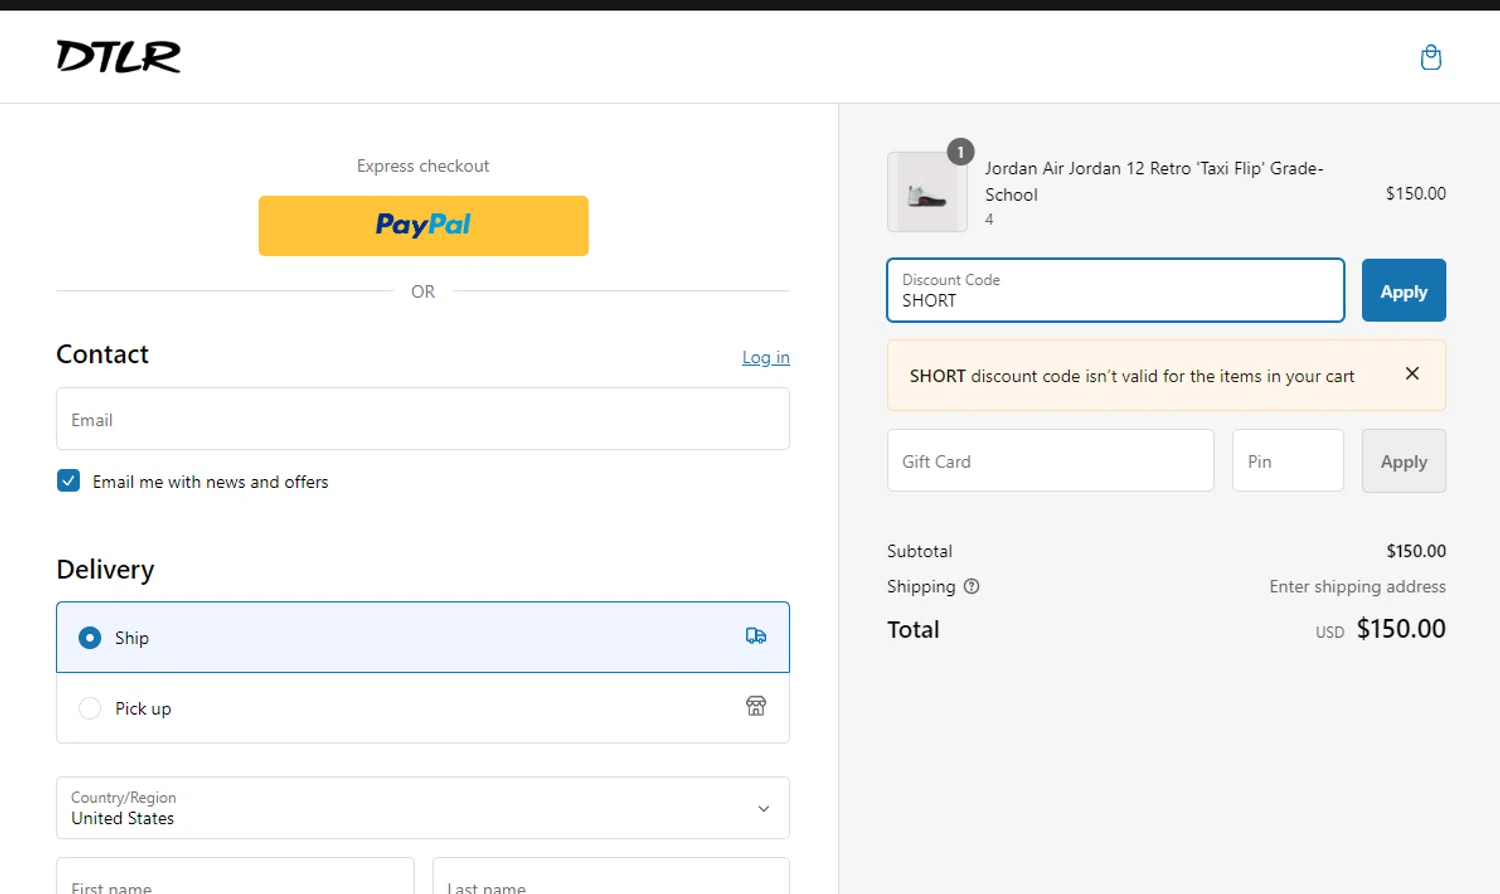Dismiss the invalid discount code message
The width and height of the screenshot is (1500, 894).
tap(1412, 374)
